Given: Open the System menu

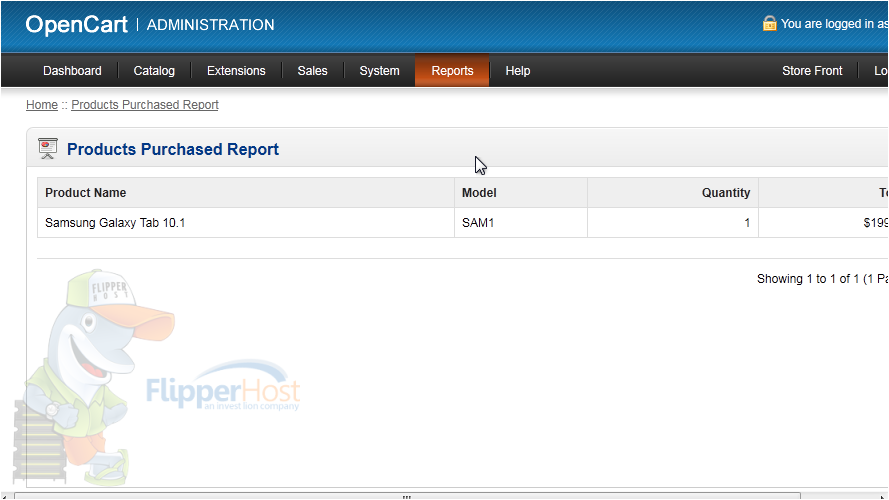Looking at the screenshot, I should pos(379,71).
